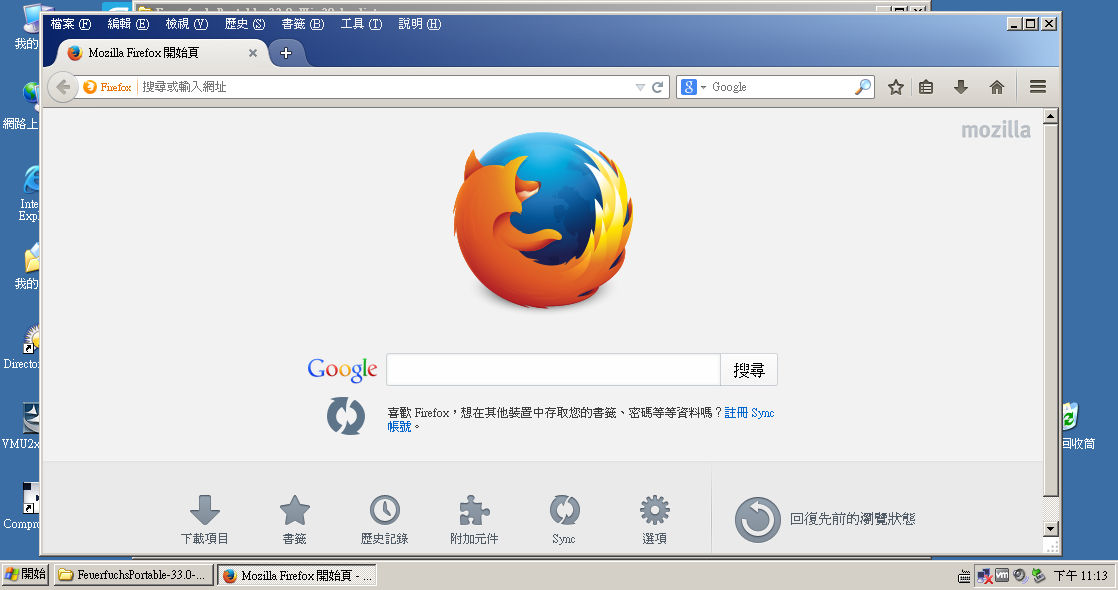1118x590 pixels.
Task: Show bookmarks list icon in toolbar
Action: (926, 87)
